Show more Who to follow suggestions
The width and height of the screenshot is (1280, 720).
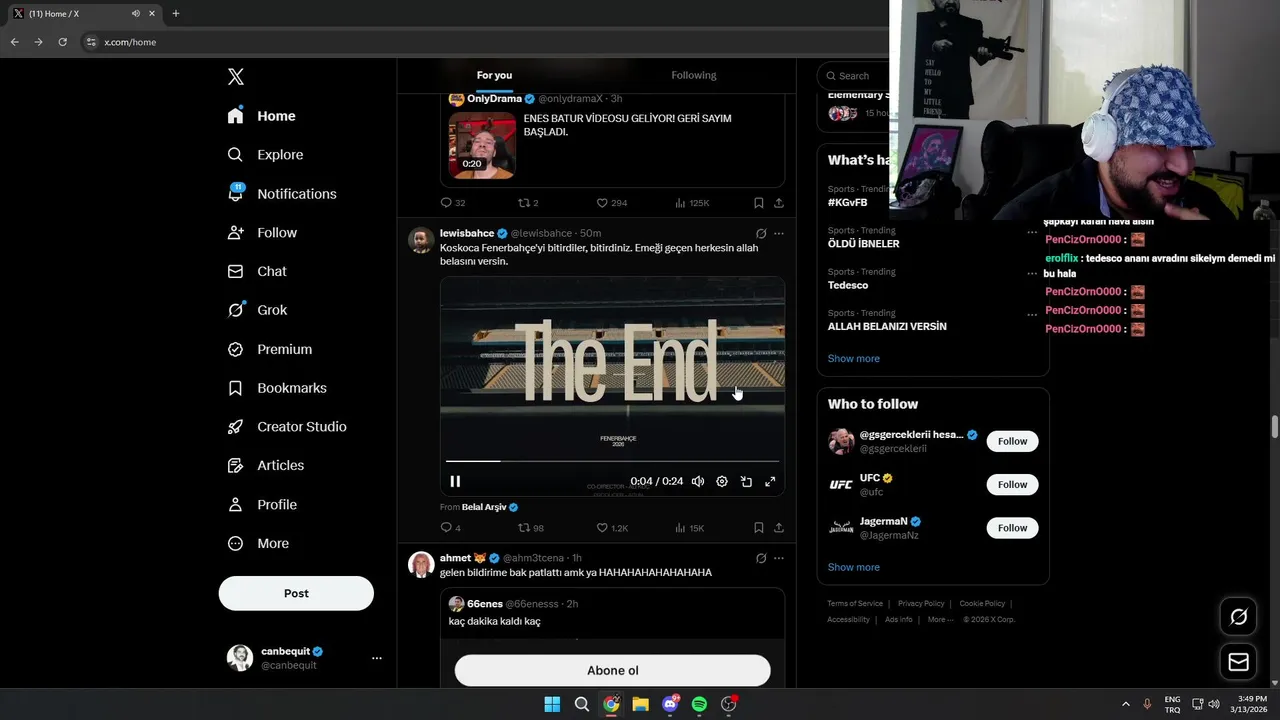[854, 567]
